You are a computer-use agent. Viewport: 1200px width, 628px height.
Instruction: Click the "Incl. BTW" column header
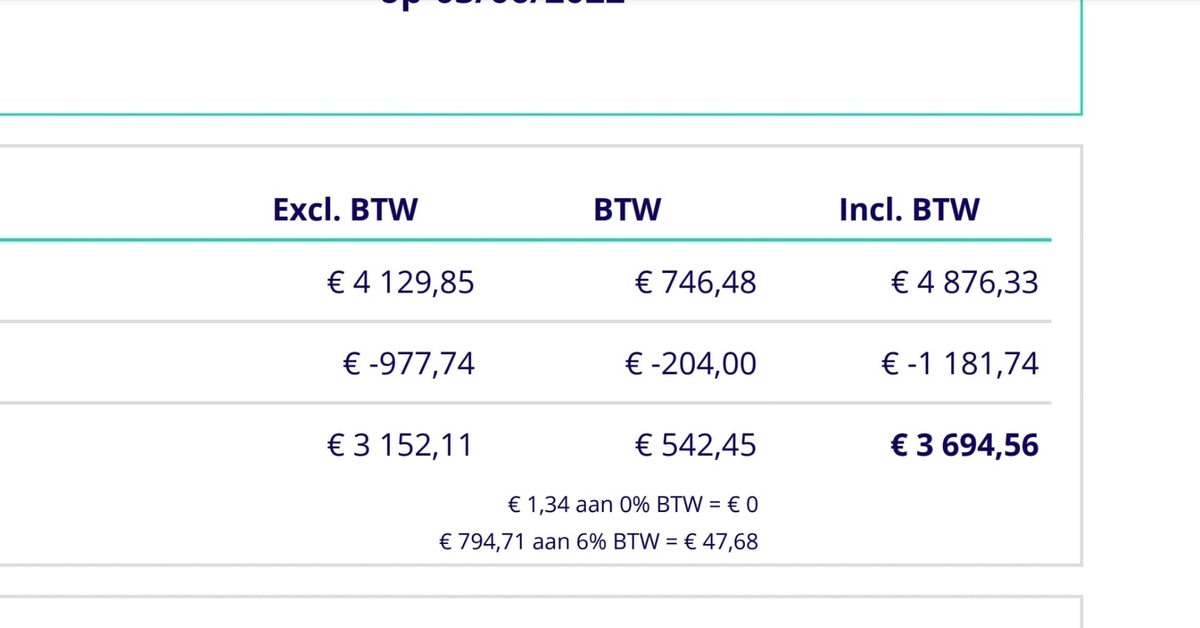point(909,210)
